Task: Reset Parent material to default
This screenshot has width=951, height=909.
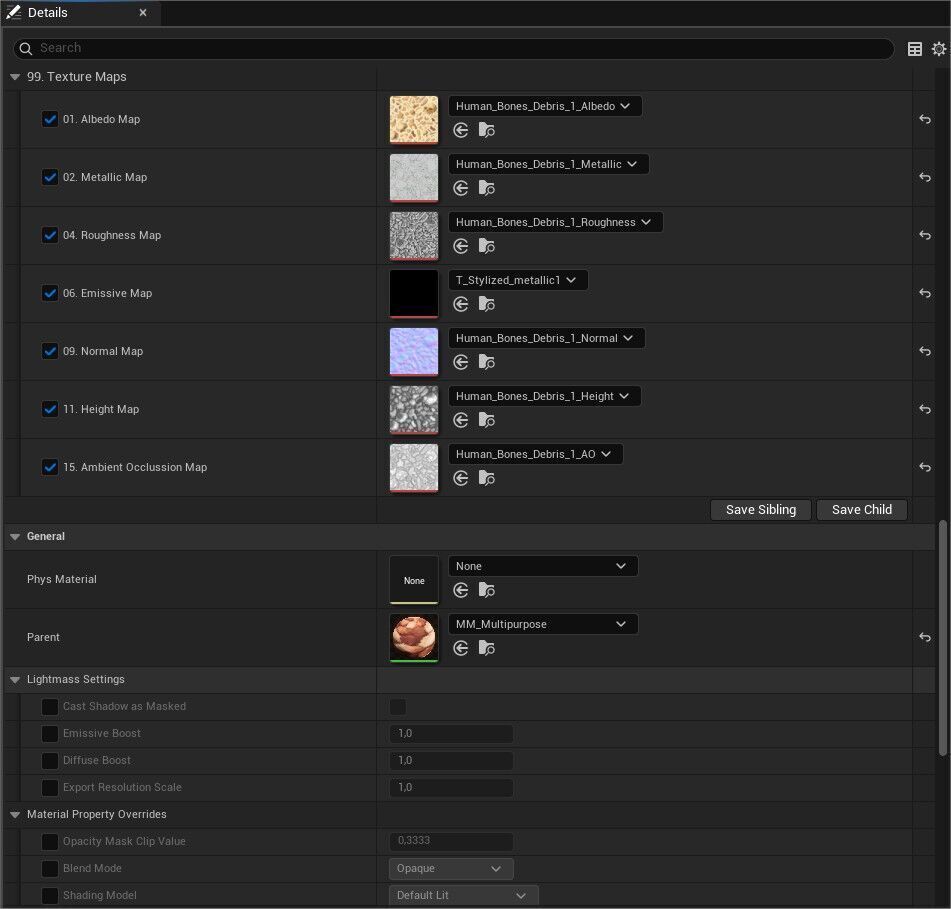Action: pos(924,637)
